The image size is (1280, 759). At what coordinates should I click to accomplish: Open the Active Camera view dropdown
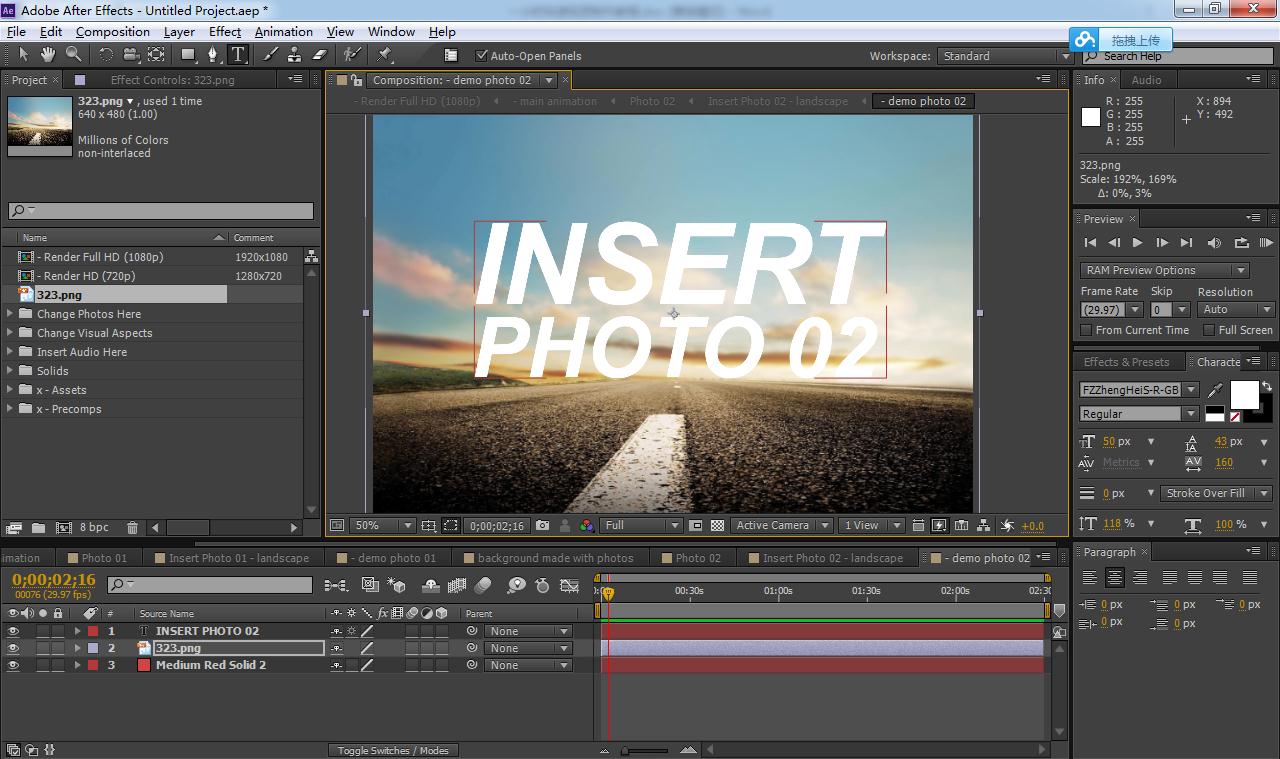(x=782, y=525)
